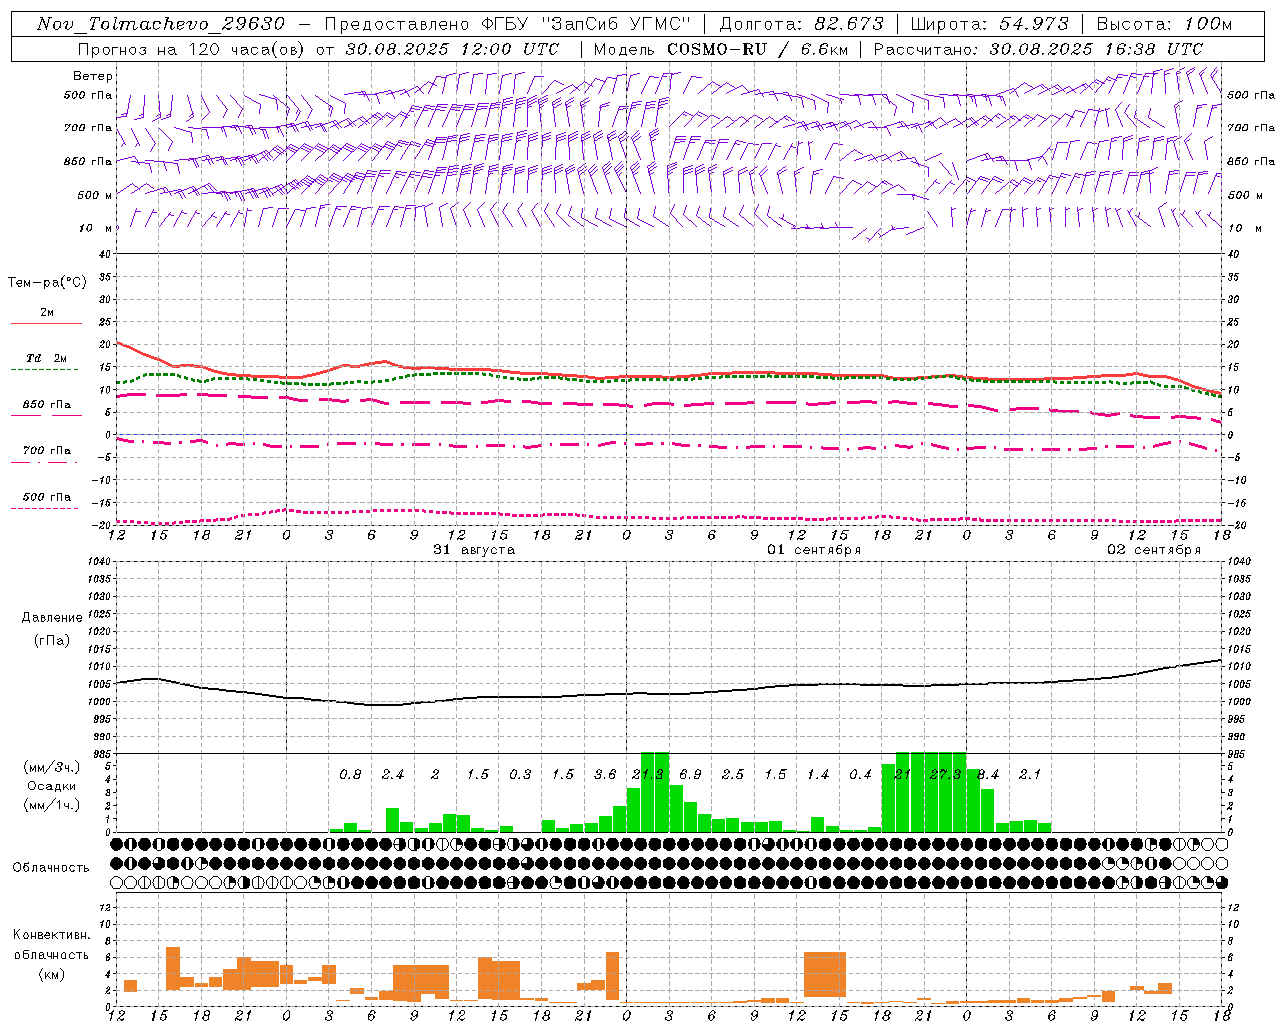Click the 27.3 precipitation total
1280x1024 pixels.
pyautogui.click(x=945, y=775)
